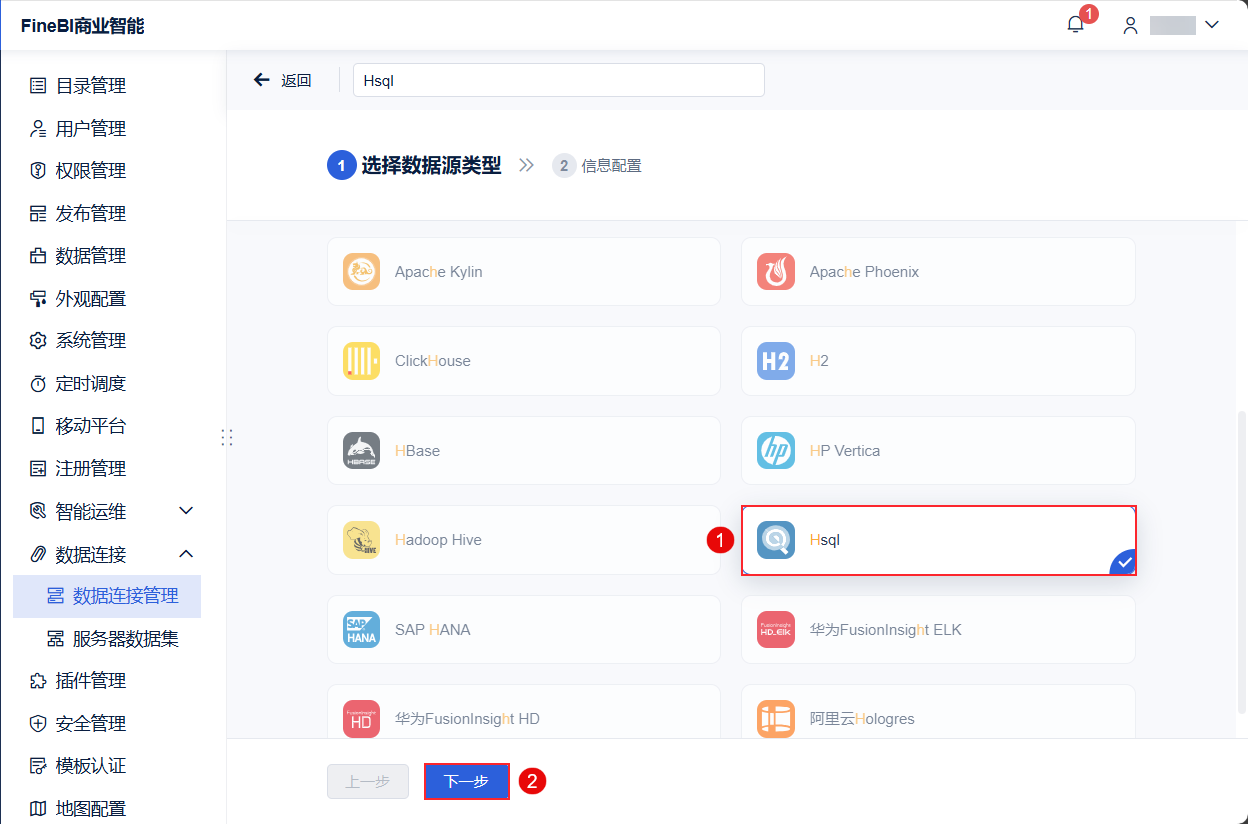
Task: Click the user avatar icon
Action: pyautogui.click(x=1130, y=26)
